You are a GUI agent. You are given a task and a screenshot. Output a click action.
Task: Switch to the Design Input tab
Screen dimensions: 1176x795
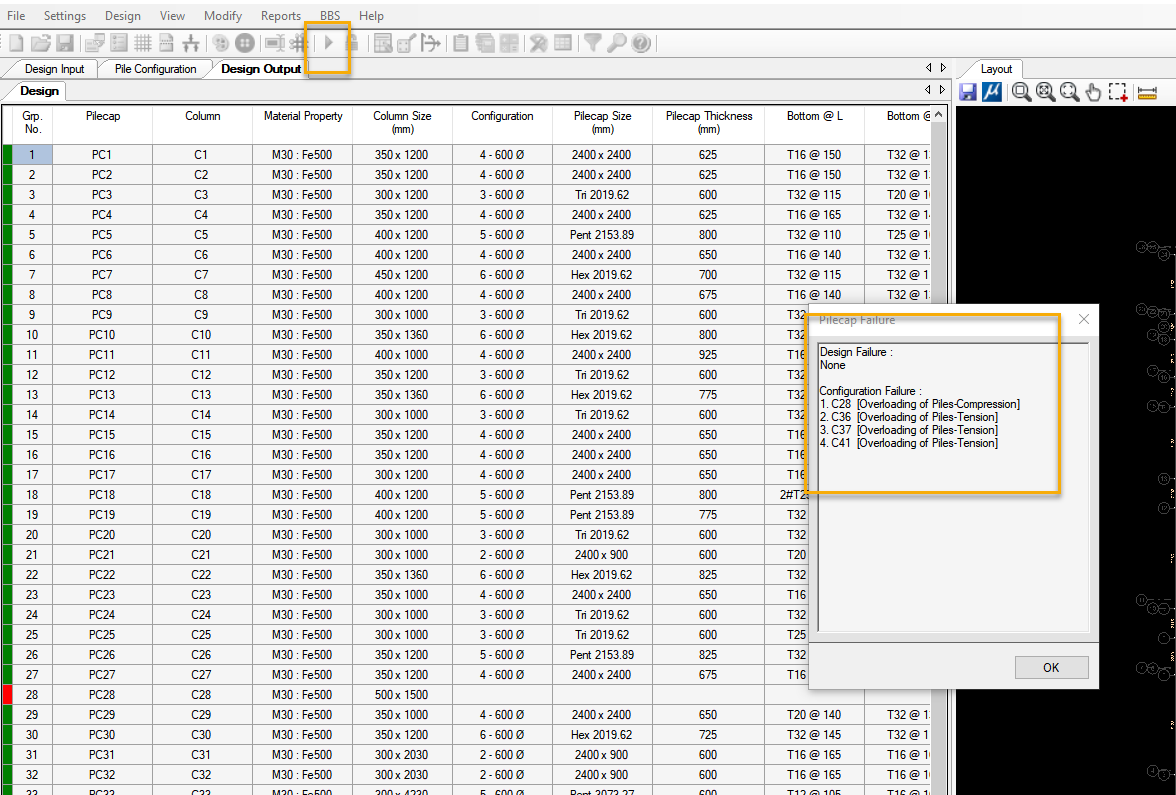[54, 68]
